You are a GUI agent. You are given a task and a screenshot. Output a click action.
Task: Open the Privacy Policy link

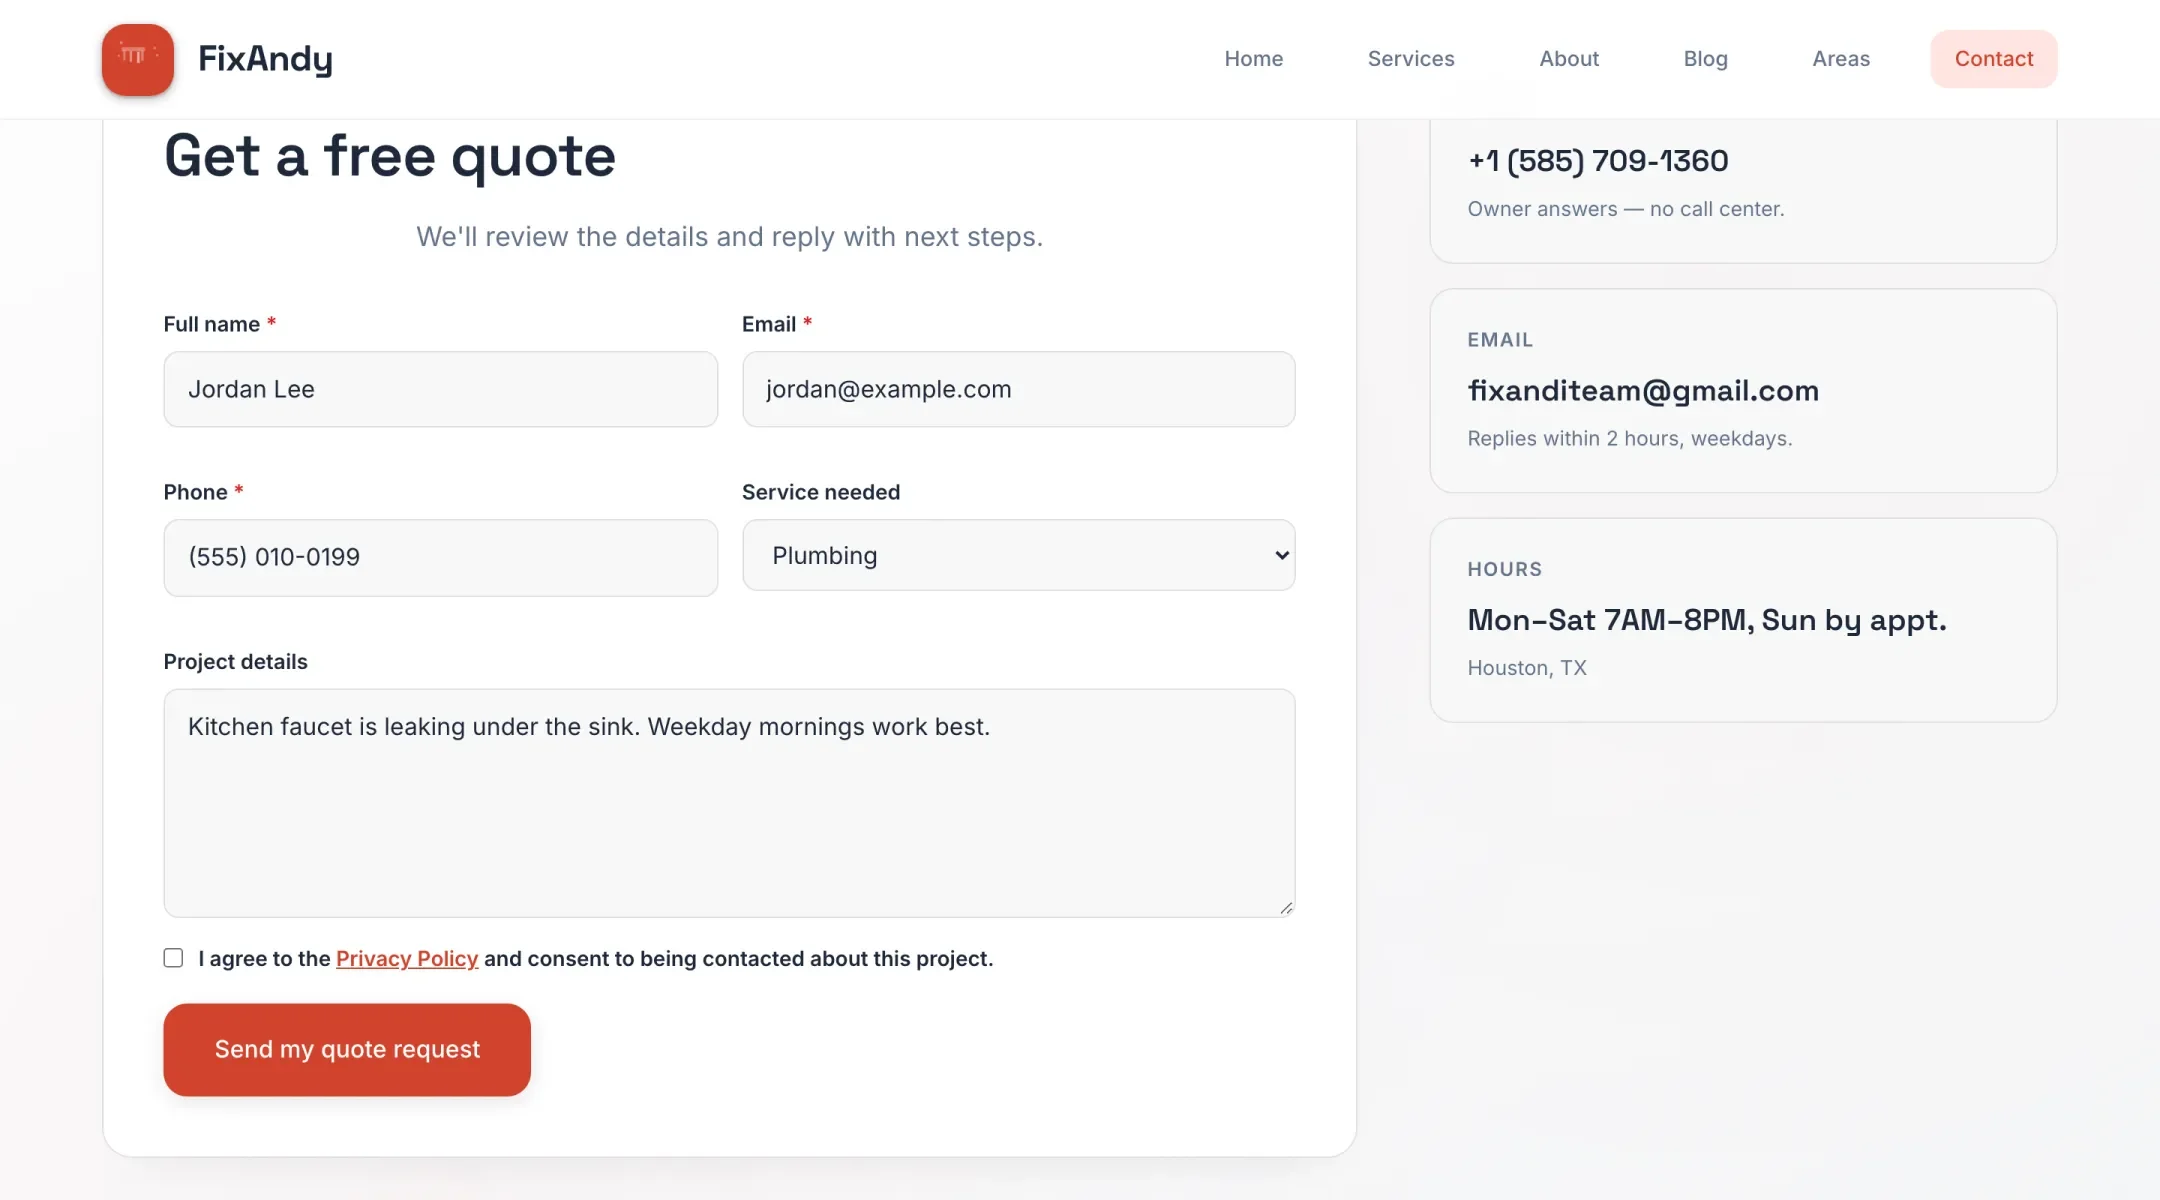click(407, 958)
